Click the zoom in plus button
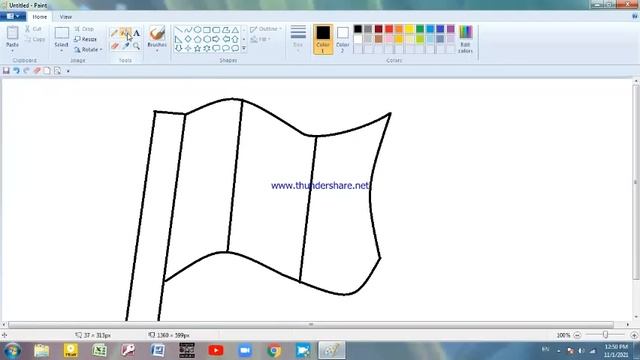 (x=634, y=335)
